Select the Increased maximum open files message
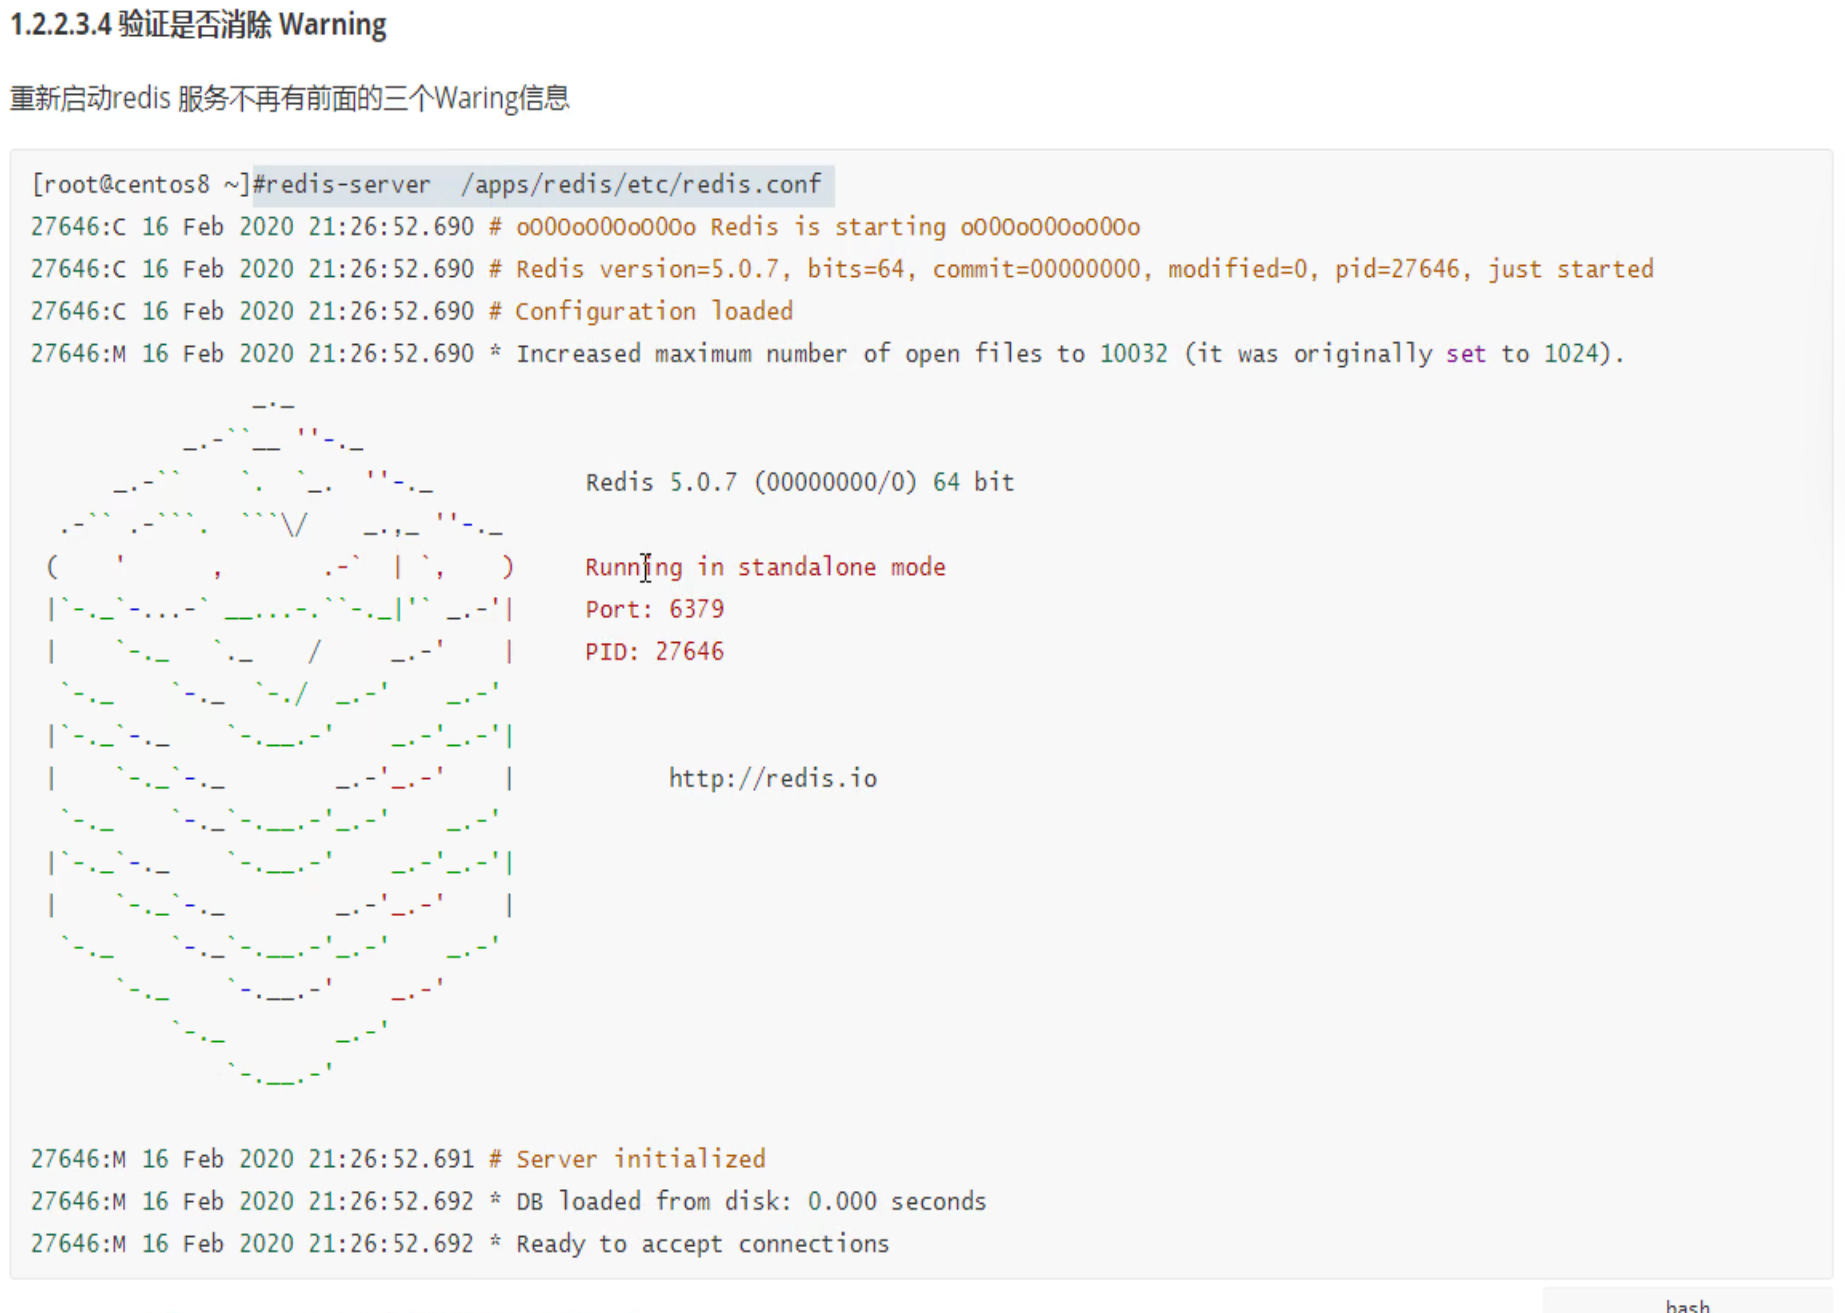Image resolution: width=1845 pixels, height=1313 pixels. coord(827,353)
